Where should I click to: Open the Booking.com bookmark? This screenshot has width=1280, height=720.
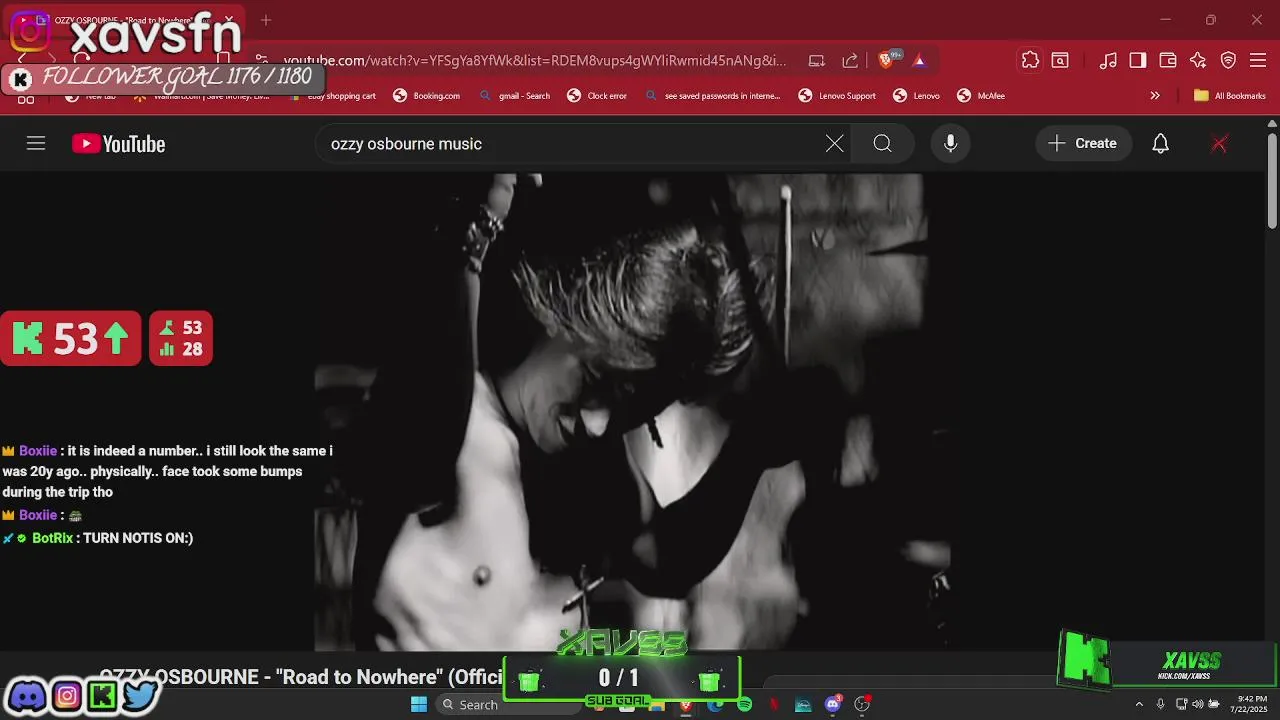[x=426, y=96]
